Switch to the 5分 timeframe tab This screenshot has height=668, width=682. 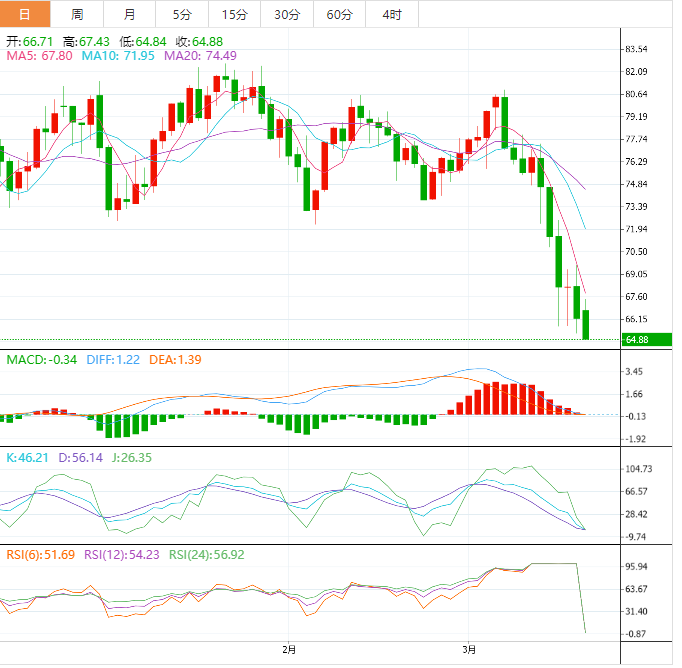[x=182, y=14]
